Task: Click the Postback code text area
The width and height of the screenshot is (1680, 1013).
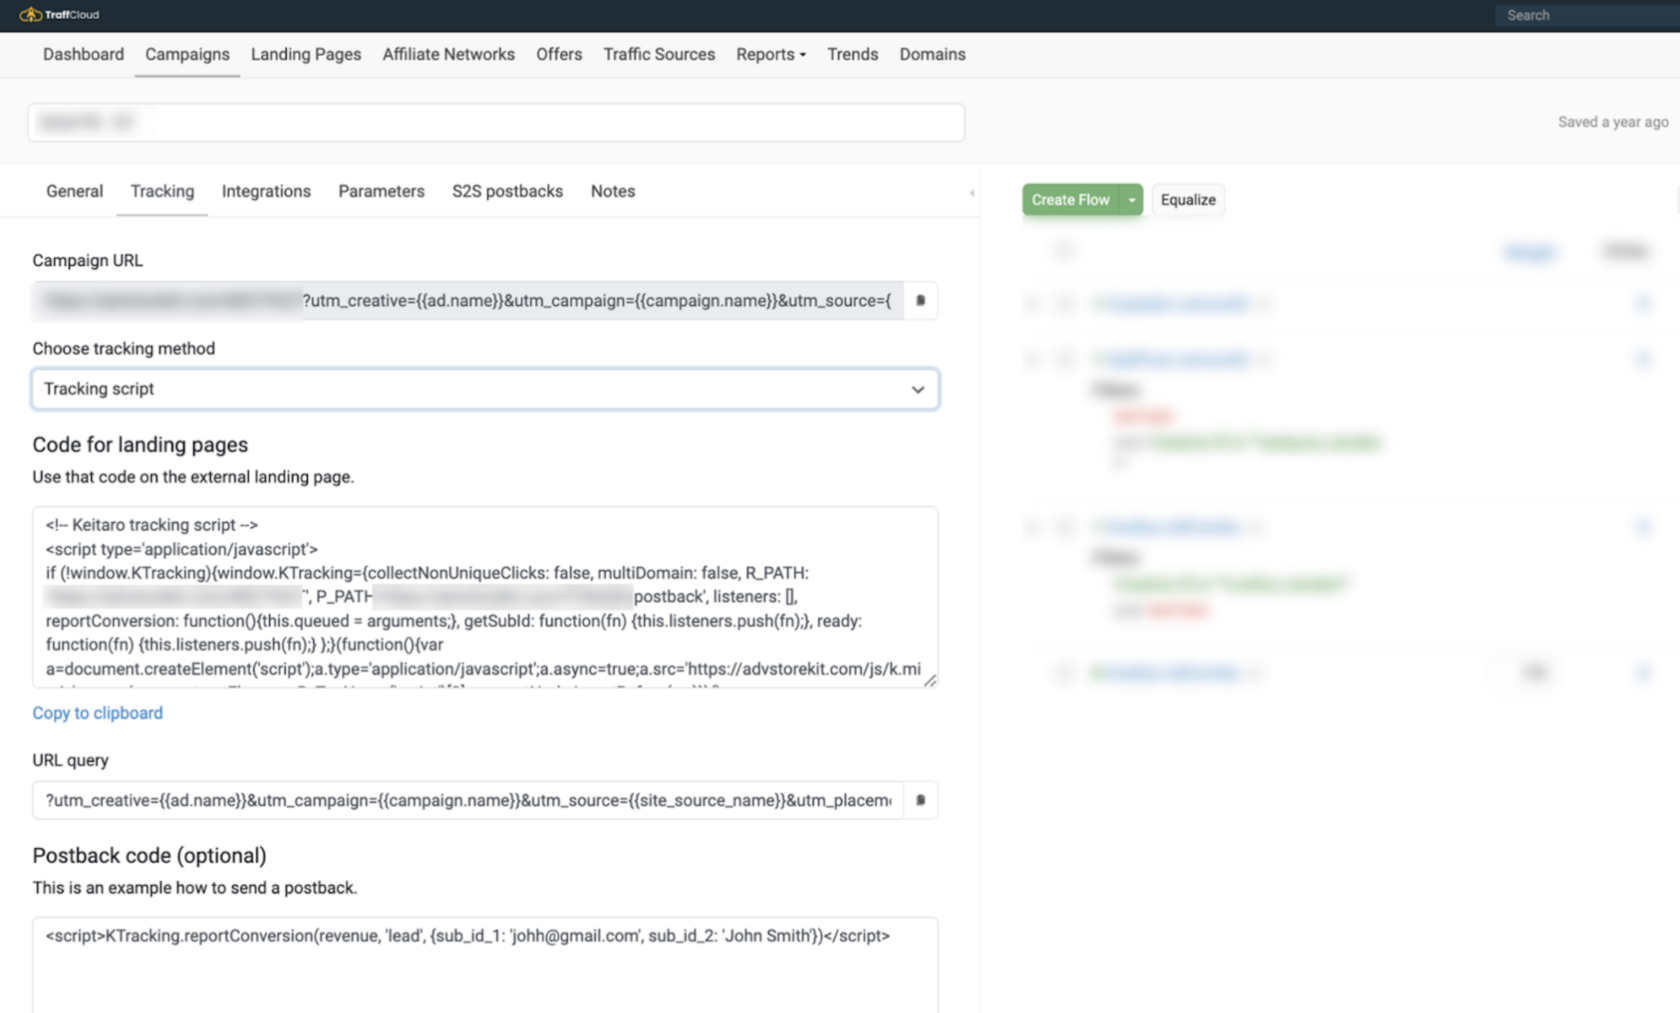Action: coord(485,965)
